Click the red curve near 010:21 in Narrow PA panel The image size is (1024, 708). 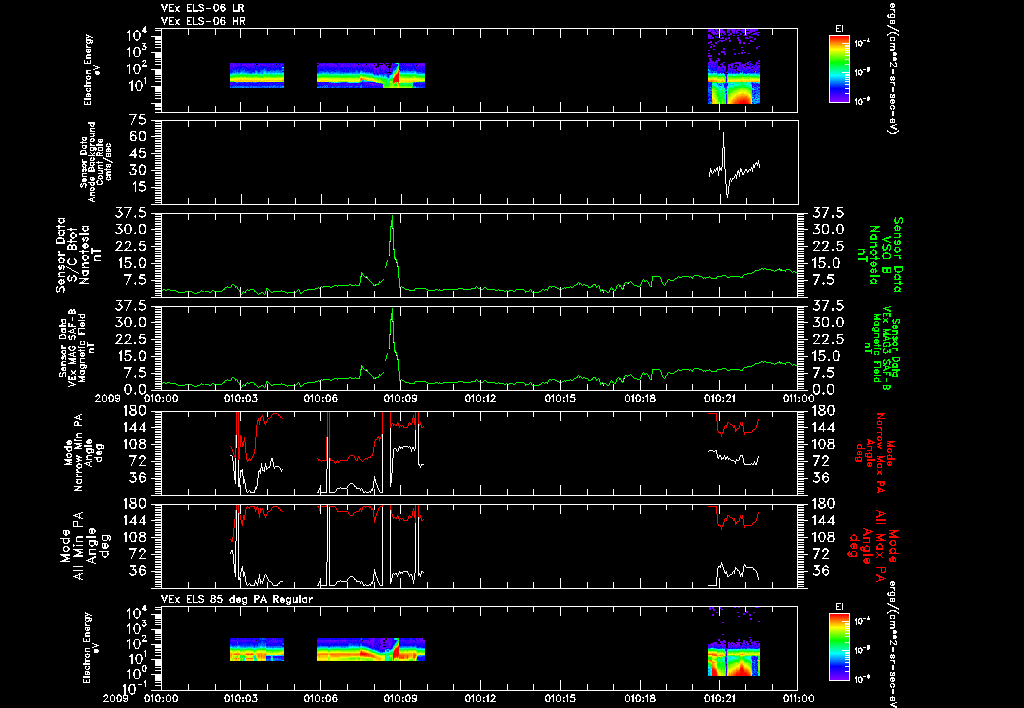point(734,426)
